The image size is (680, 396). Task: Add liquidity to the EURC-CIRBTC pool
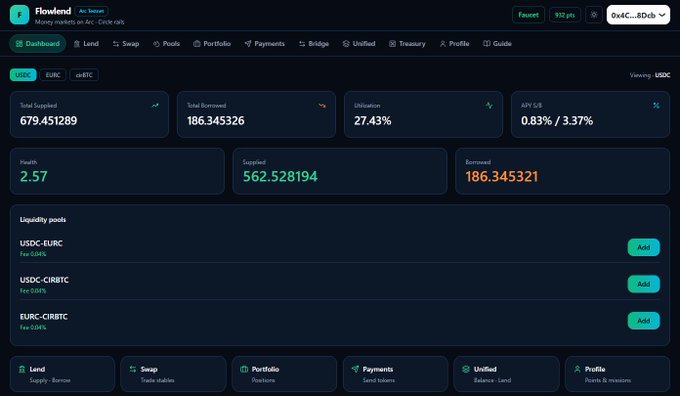644,321
